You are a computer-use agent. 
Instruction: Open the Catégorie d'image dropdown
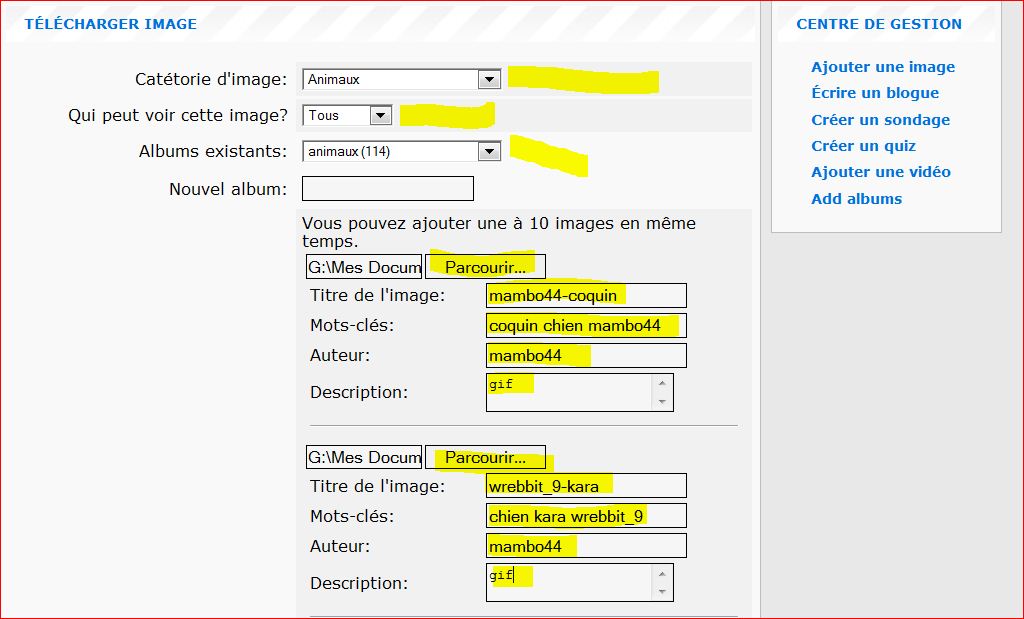pos(400,79)
